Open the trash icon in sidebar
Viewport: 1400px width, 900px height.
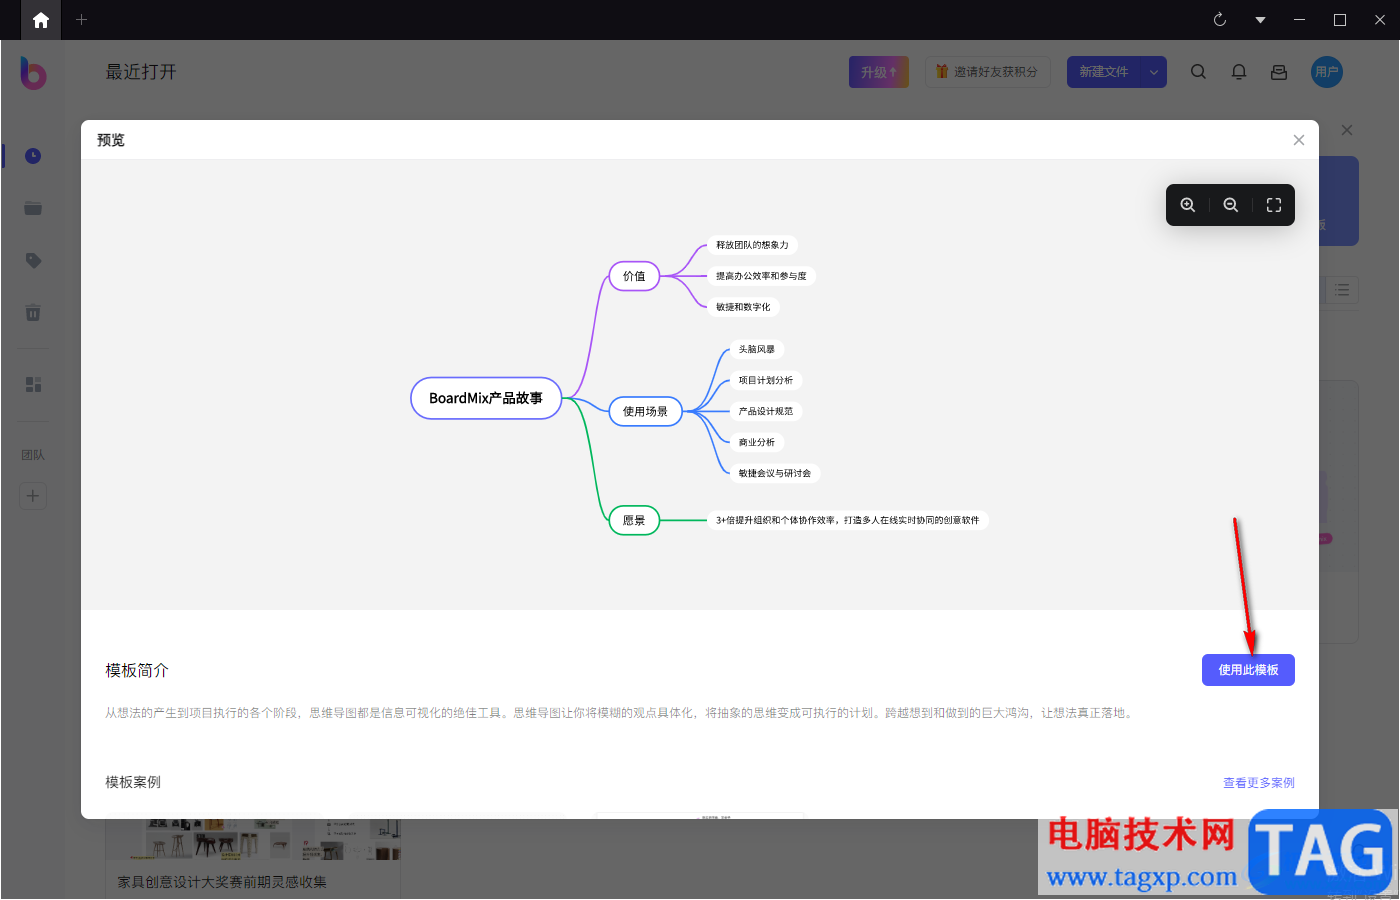[33, 313]
